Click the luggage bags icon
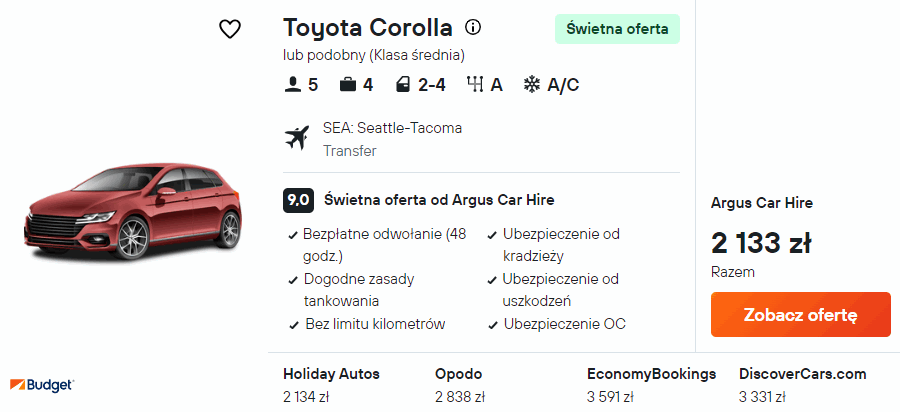The width and height of the screenshot is (900, 412). point(348,85)
